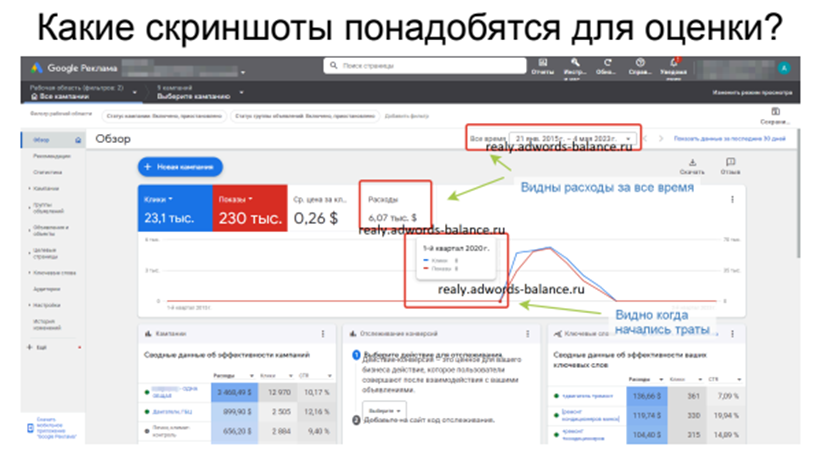Click the Сохранить save icon
The image size is (821, 469).
[x=775, y=111]
